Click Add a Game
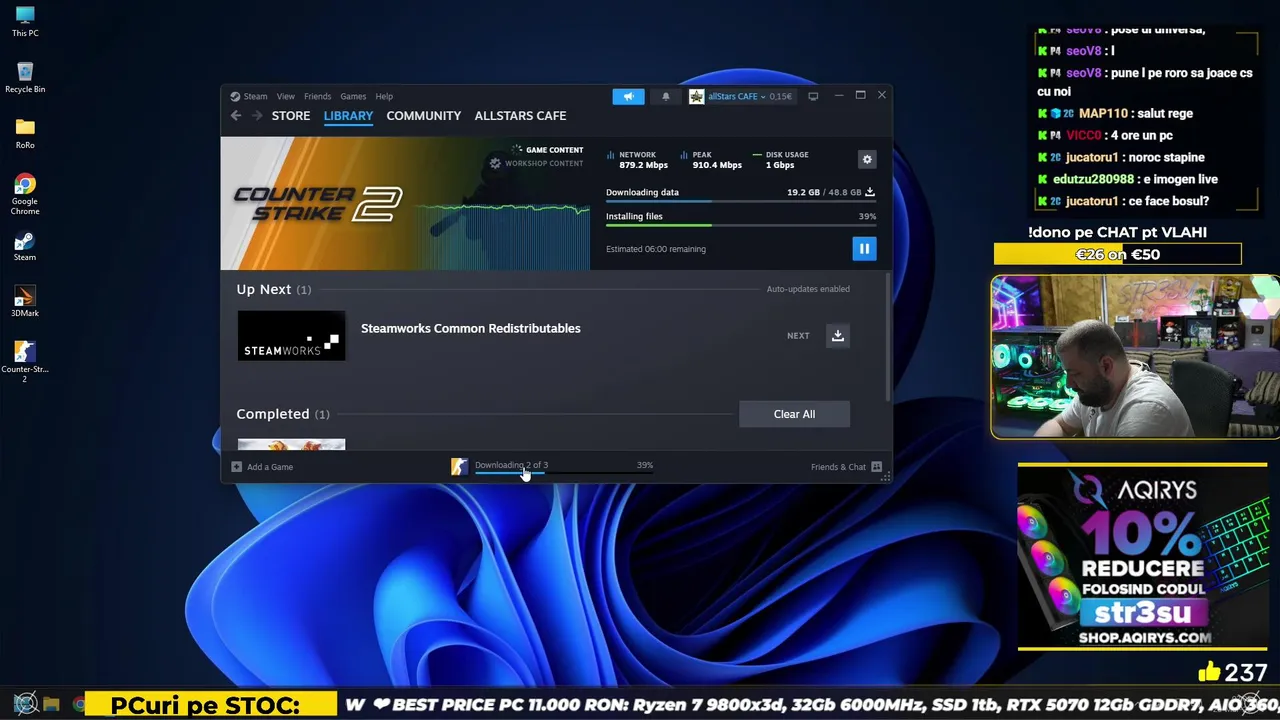This screenshot has width=1280, height=720. (x=270, y=467)
